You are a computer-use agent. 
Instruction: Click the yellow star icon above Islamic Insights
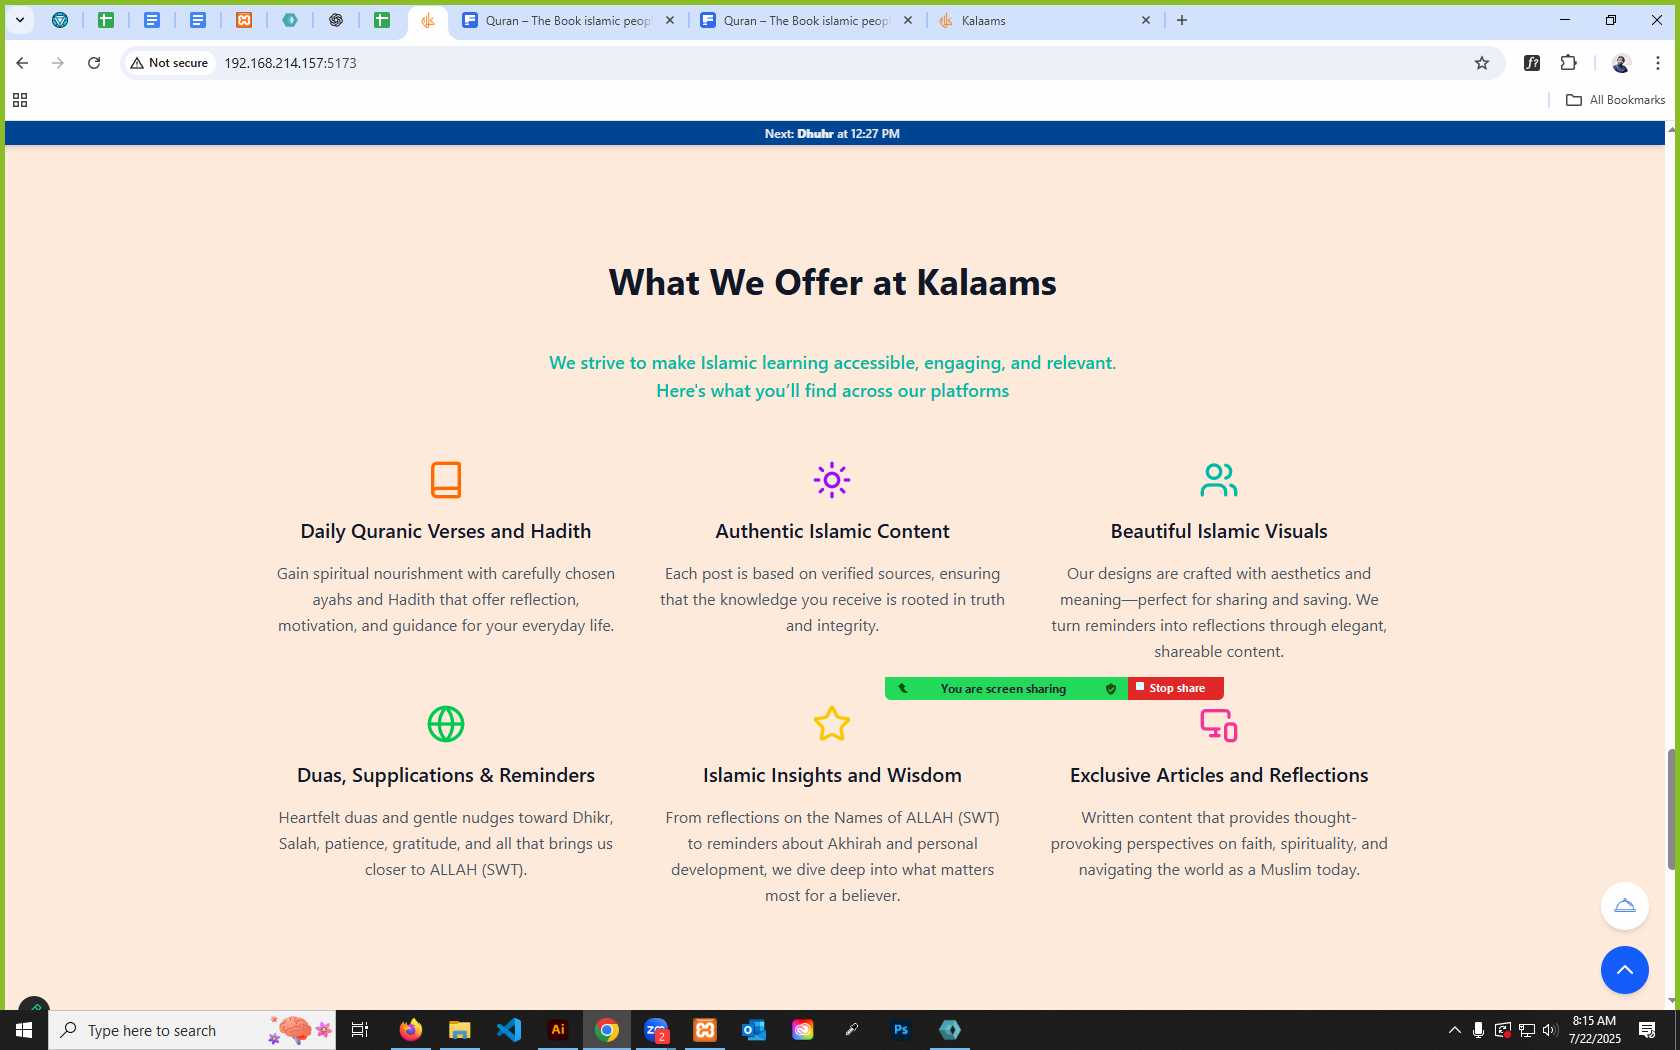pyautogui.click(x=832, y=724)
